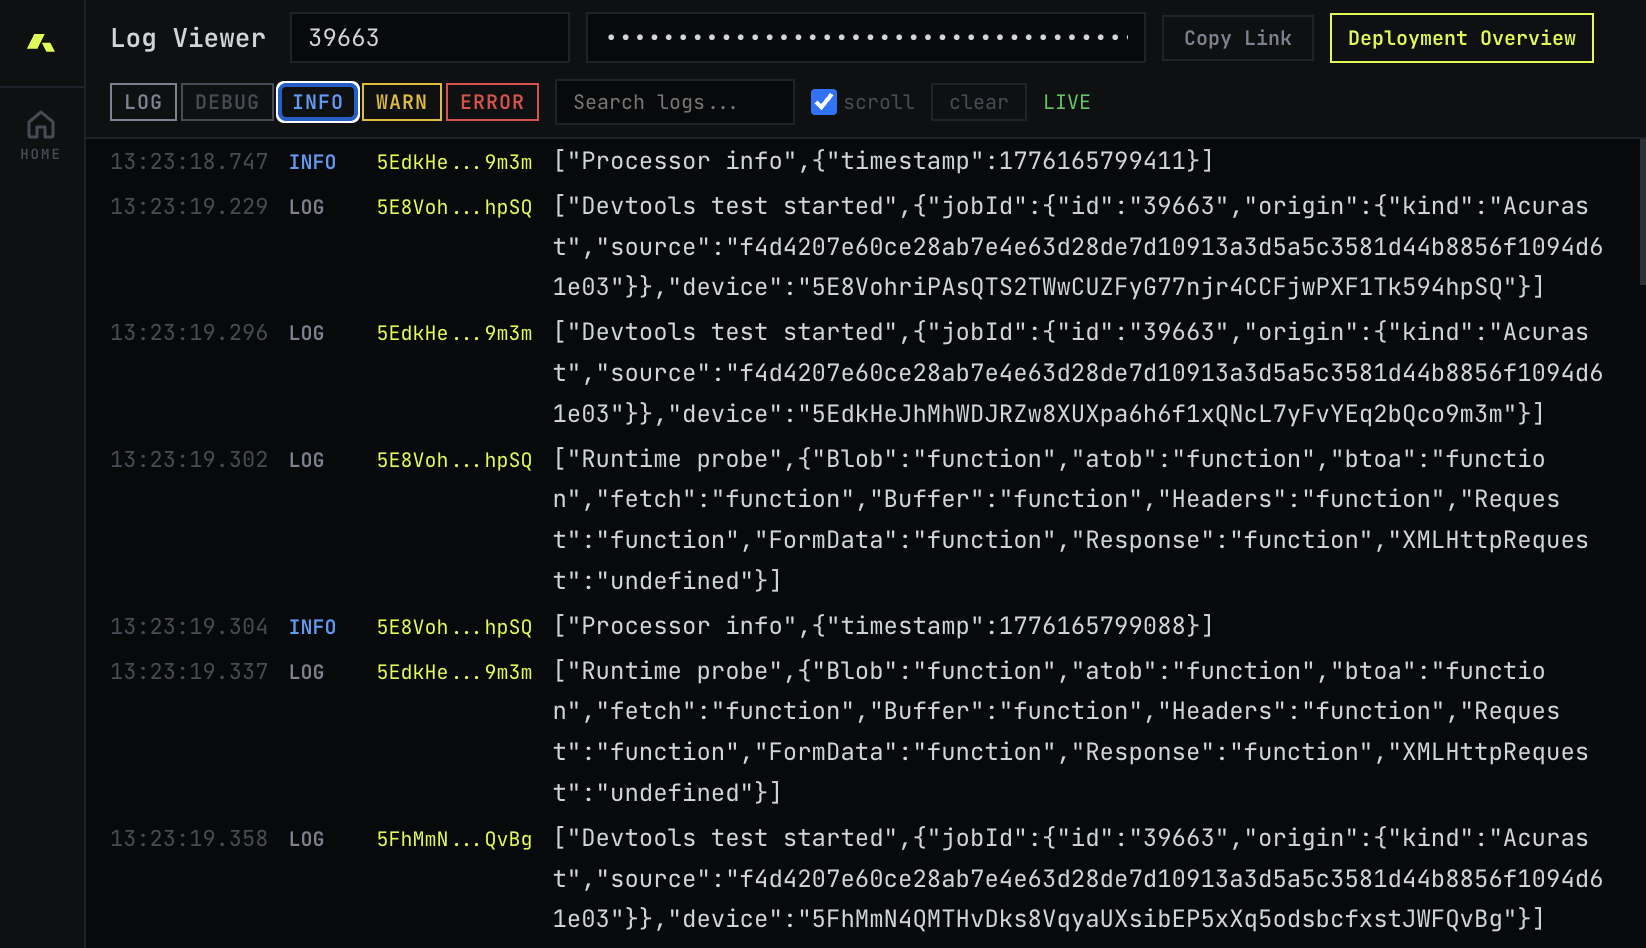Open the Deployment Overview

pos(1461,37)
